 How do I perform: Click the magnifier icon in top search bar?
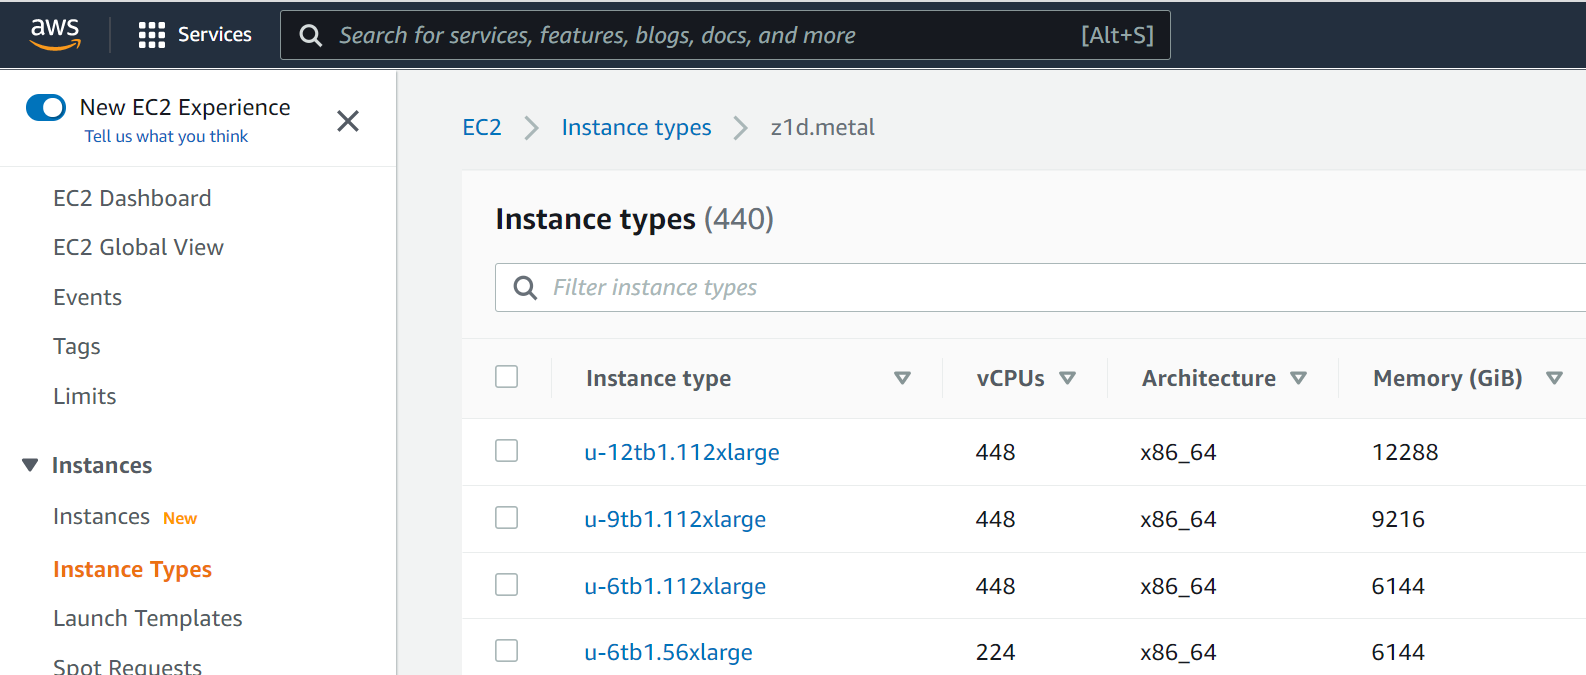click(311, 36)
